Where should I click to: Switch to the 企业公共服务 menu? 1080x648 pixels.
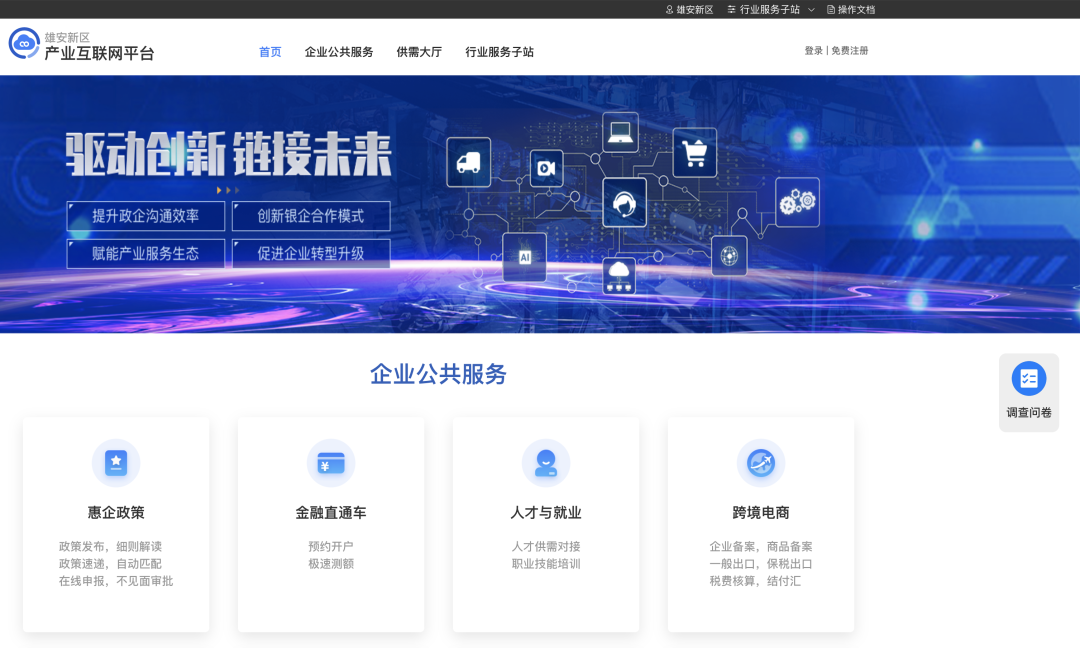click(x=339, y=51)
